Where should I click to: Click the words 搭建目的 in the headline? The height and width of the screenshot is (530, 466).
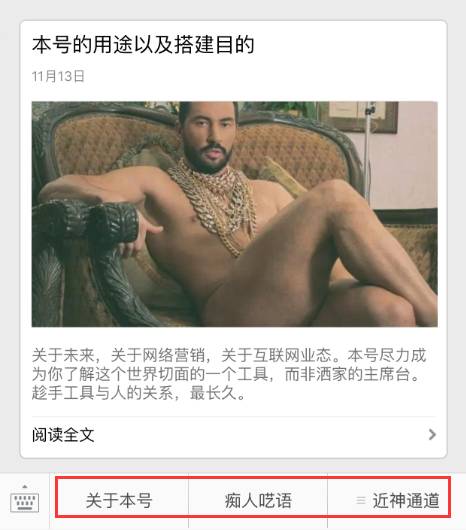(x=214, y=45)
